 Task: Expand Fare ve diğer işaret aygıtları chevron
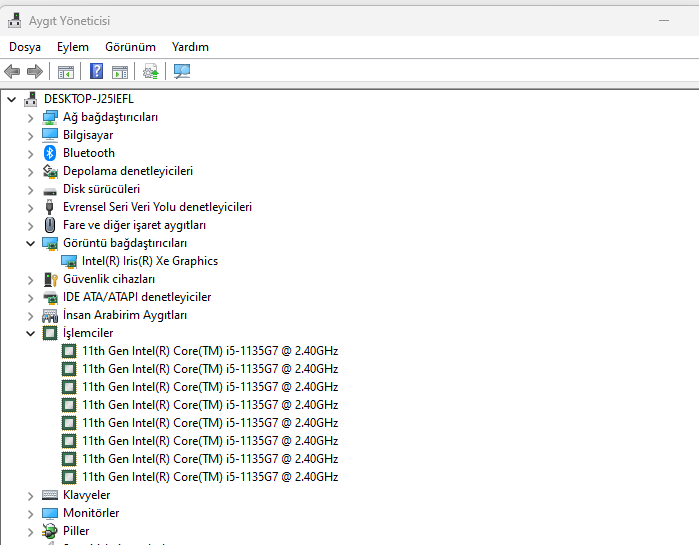click(30, 226)
